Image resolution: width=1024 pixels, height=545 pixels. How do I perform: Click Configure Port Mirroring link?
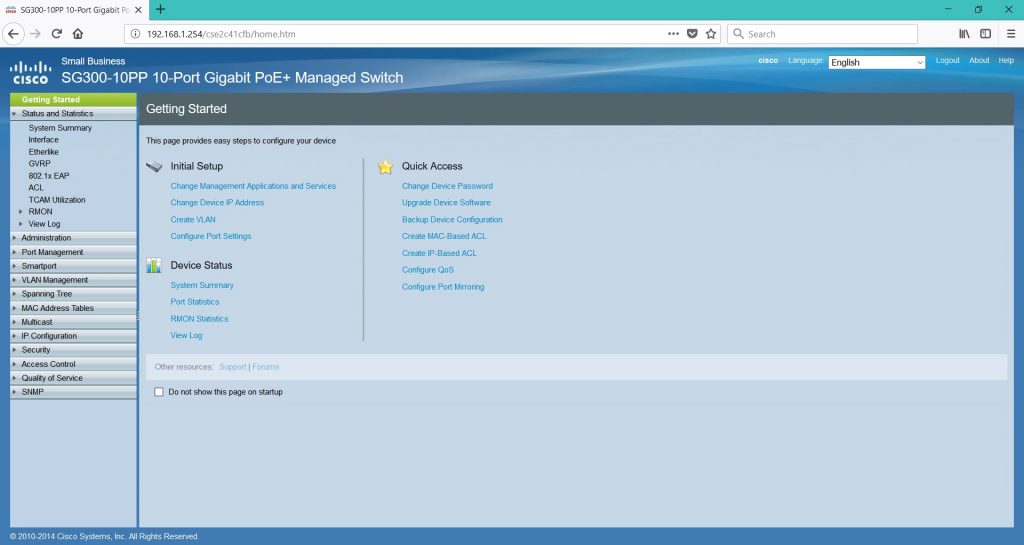pos(443,287)
